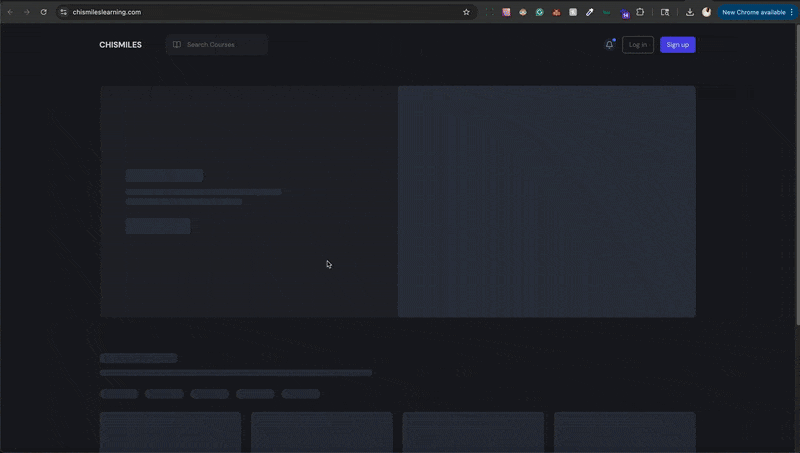Open the Chrome downloads tray
Screen dimensions: 800x453
[x=690, y=12]
